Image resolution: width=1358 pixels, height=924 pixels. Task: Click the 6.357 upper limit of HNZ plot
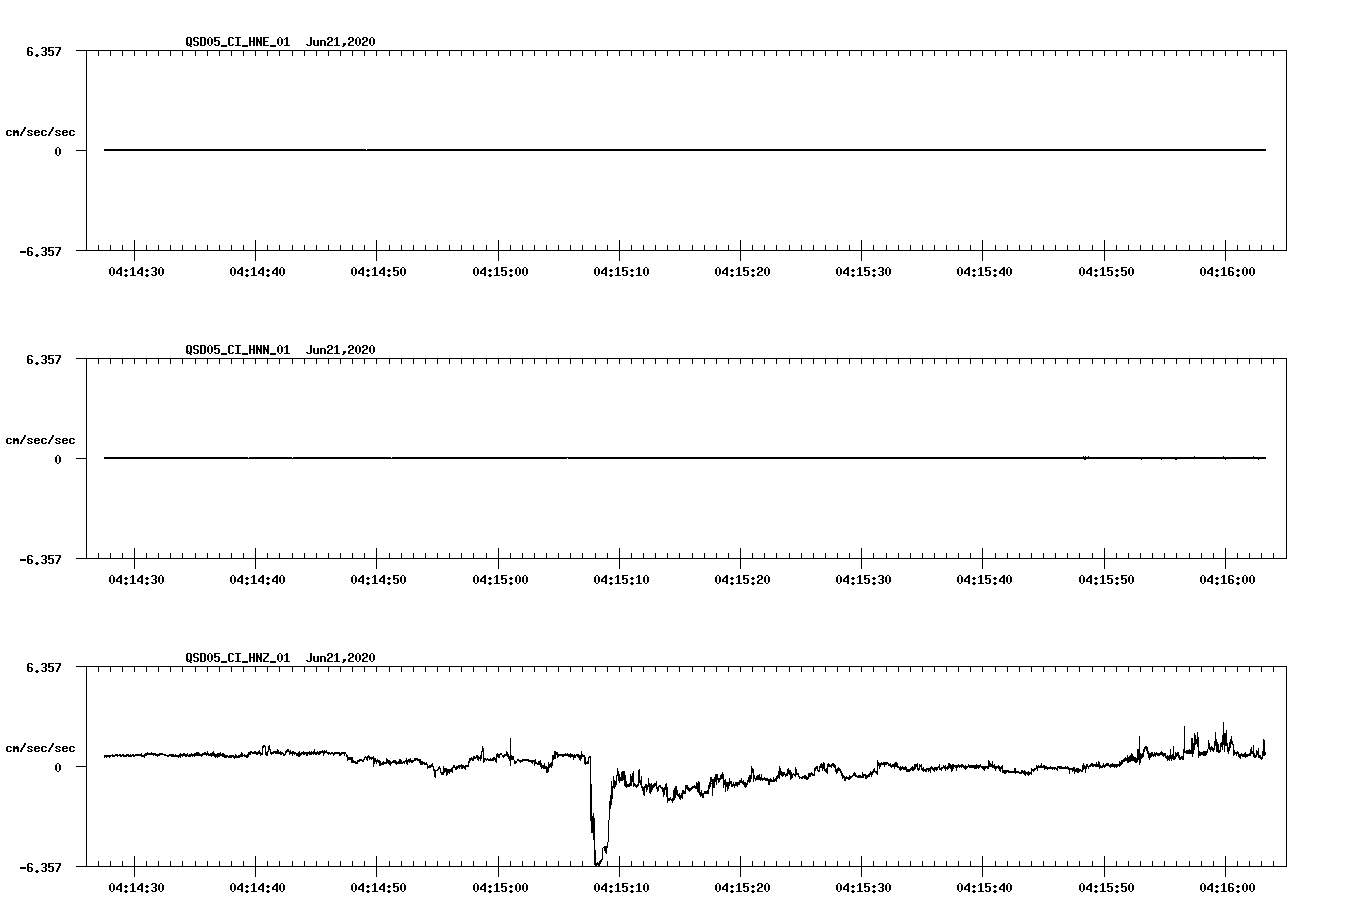(44, 667)
